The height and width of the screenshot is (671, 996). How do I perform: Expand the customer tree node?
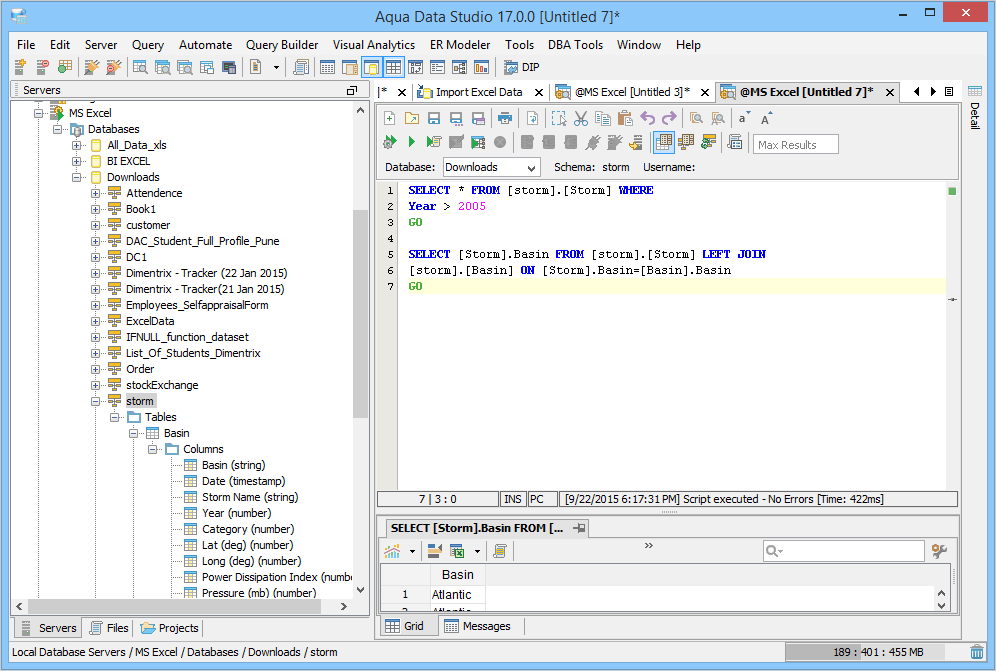pyautogui.click(x=96, y=225)
